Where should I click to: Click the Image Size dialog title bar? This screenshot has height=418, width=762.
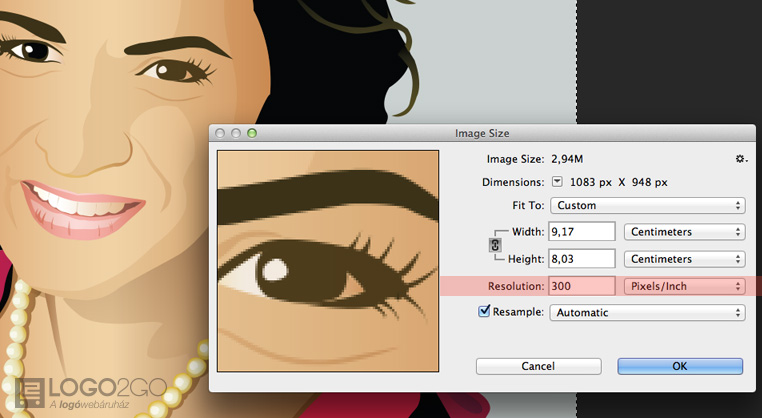click(482, 133)
